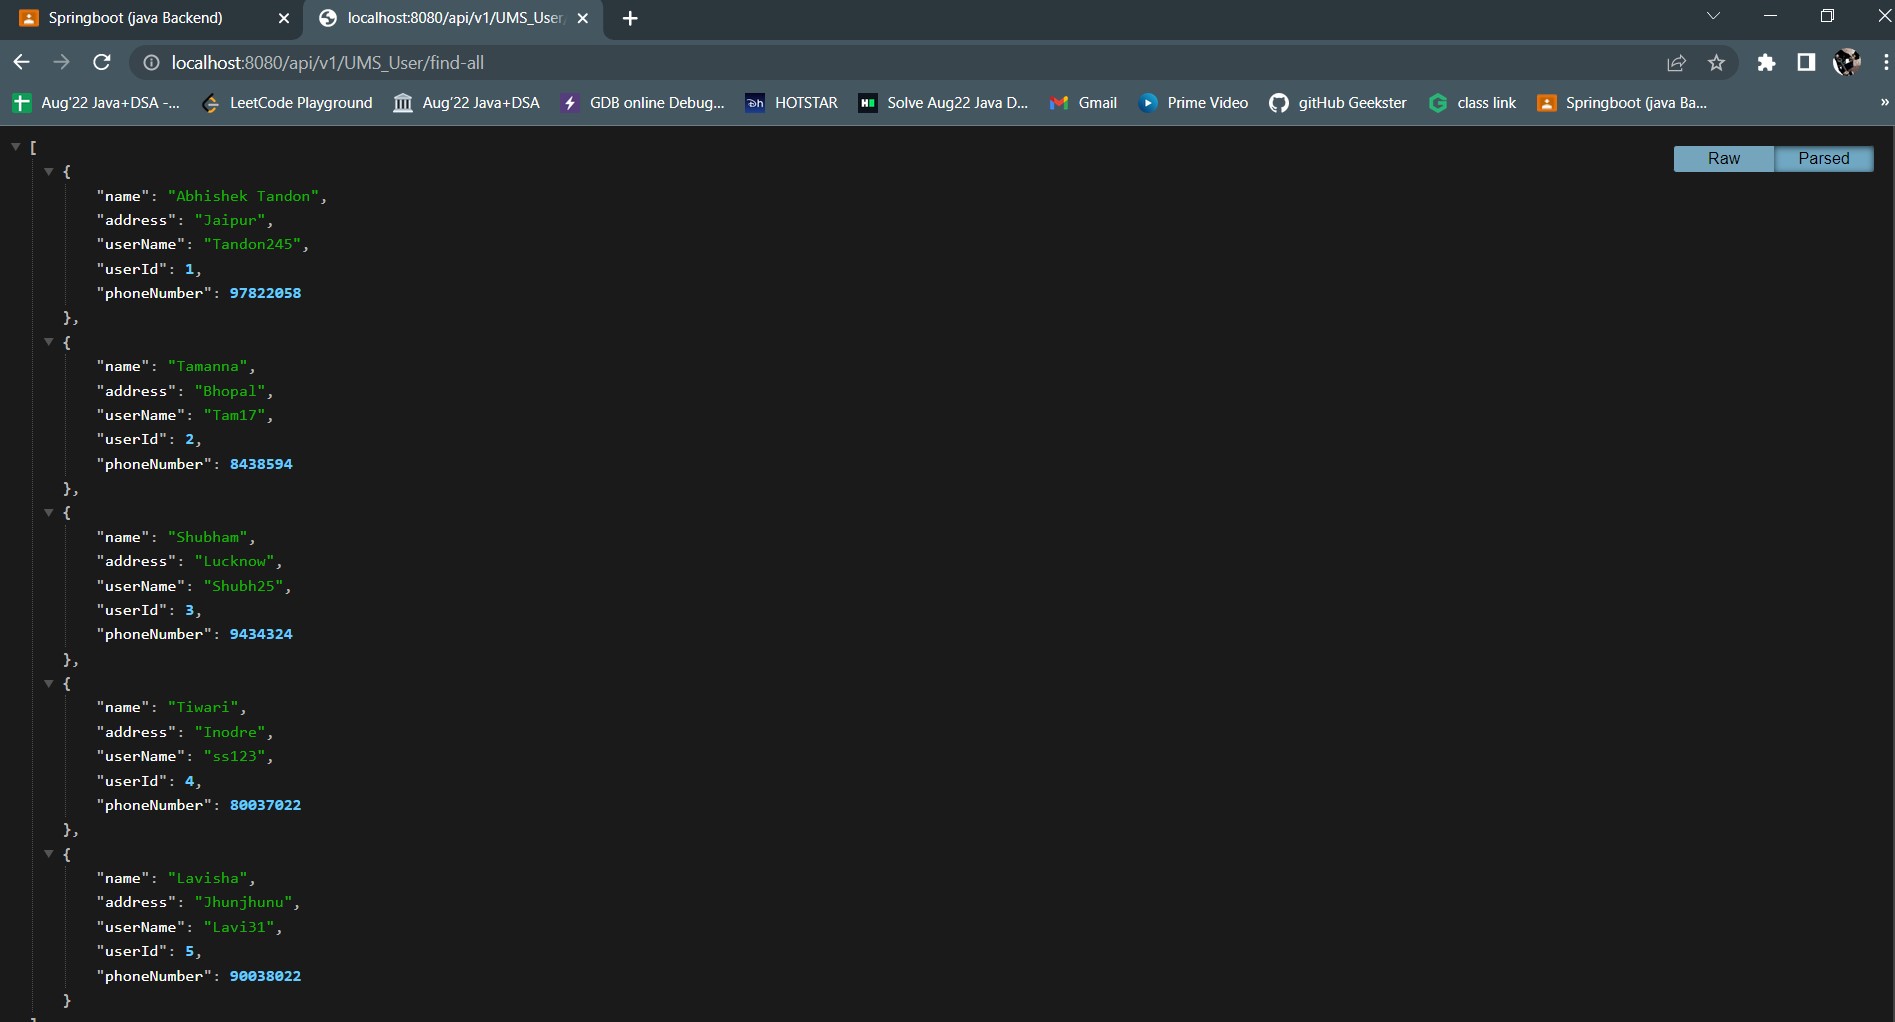Screen dimensions: 1895x1022
Task: Click the extensions puzzle icon
Action: tap(1765, 62)
